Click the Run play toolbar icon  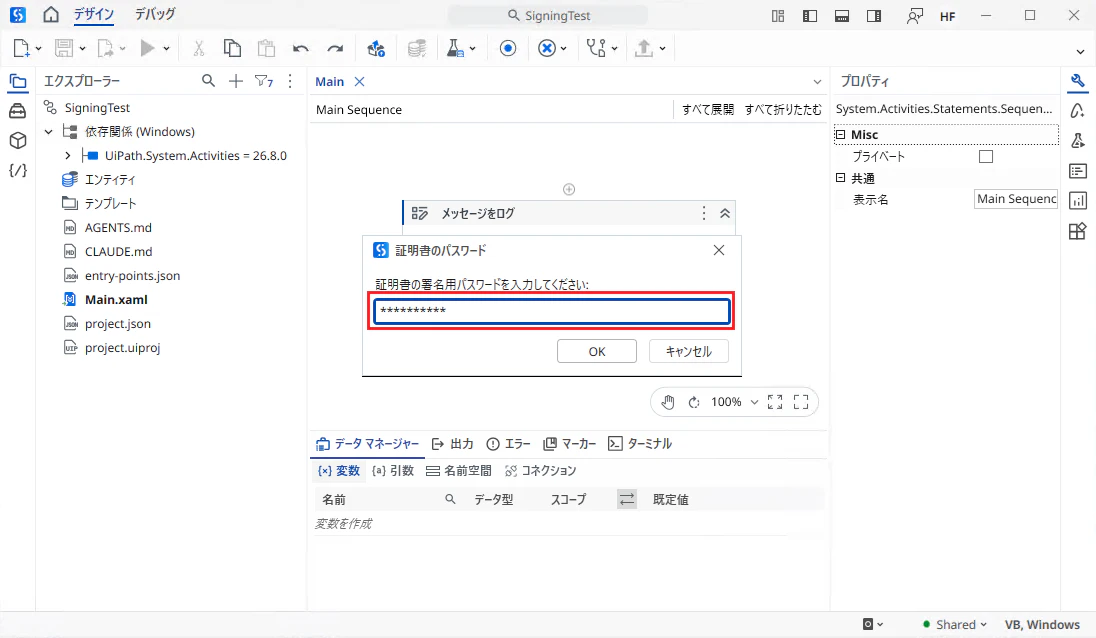[x=147, y=48]
